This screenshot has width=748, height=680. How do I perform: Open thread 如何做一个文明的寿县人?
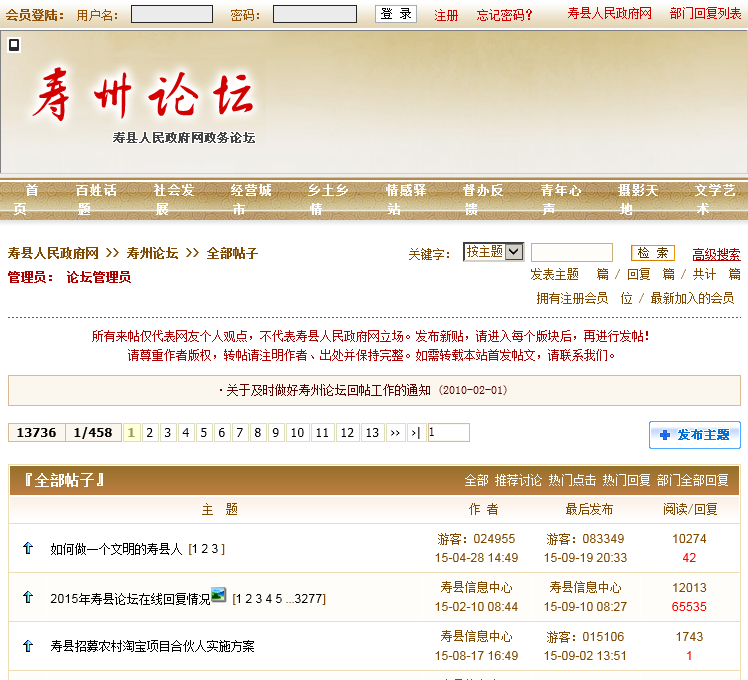coord(116,549)
